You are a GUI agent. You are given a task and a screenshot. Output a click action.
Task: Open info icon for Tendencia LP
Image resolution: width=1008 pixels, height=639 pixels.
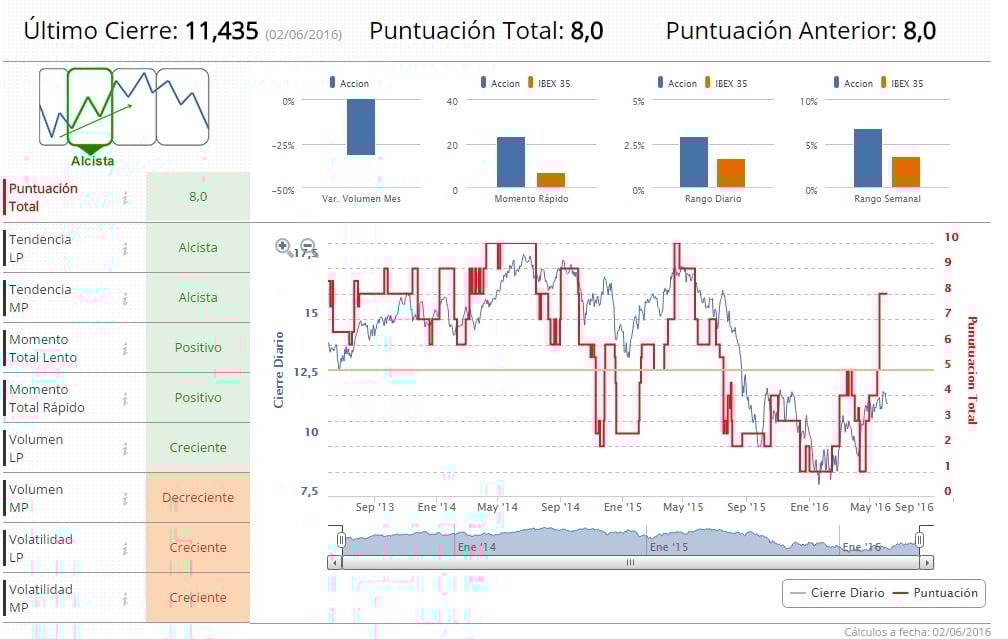(x=125, y=248)
